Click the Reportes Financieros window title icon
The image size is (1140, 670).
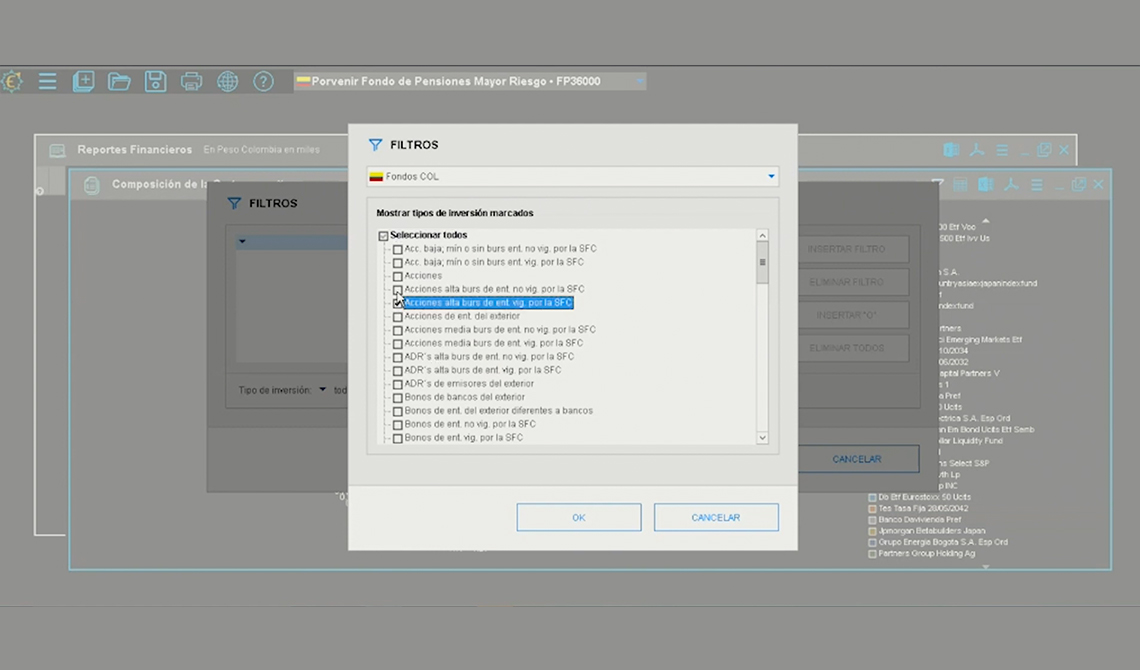(57, 150)
